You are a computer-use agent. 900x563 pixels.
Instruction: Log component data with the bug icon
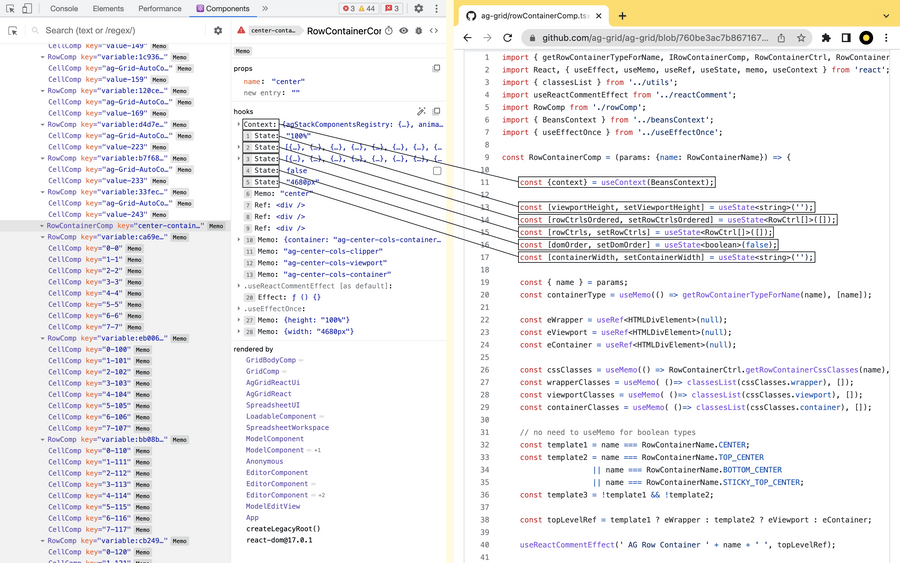tap(419, 31)
